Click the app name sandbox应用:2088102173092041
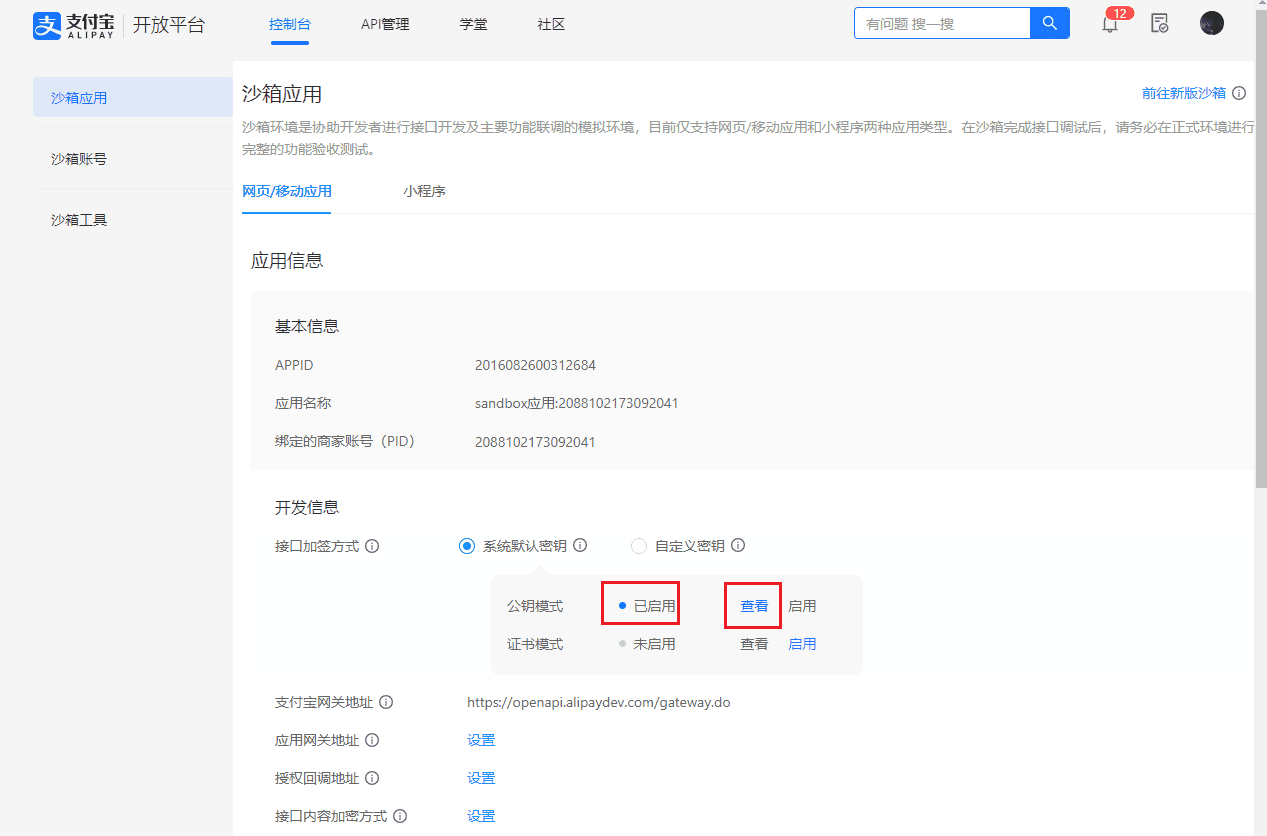The height and width of the screenshot is (836, 1267). point(577,403)
